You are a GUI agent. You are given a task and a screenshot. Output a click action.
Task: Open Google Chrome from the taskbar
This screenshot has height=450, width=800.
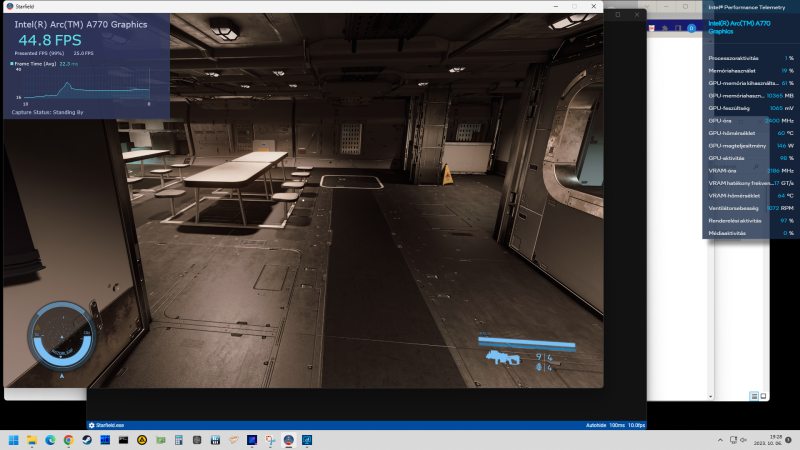(x=68, y=440)
